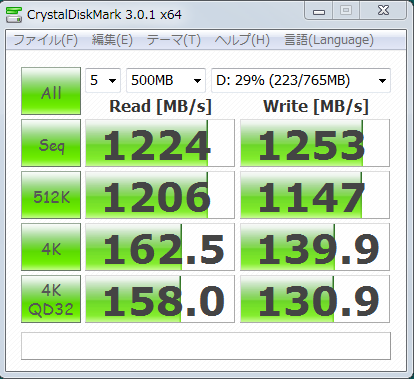Click the Seq write result 1253
Image resolution: width=414 pixels, height=379 pixels.
coord(315,143)
